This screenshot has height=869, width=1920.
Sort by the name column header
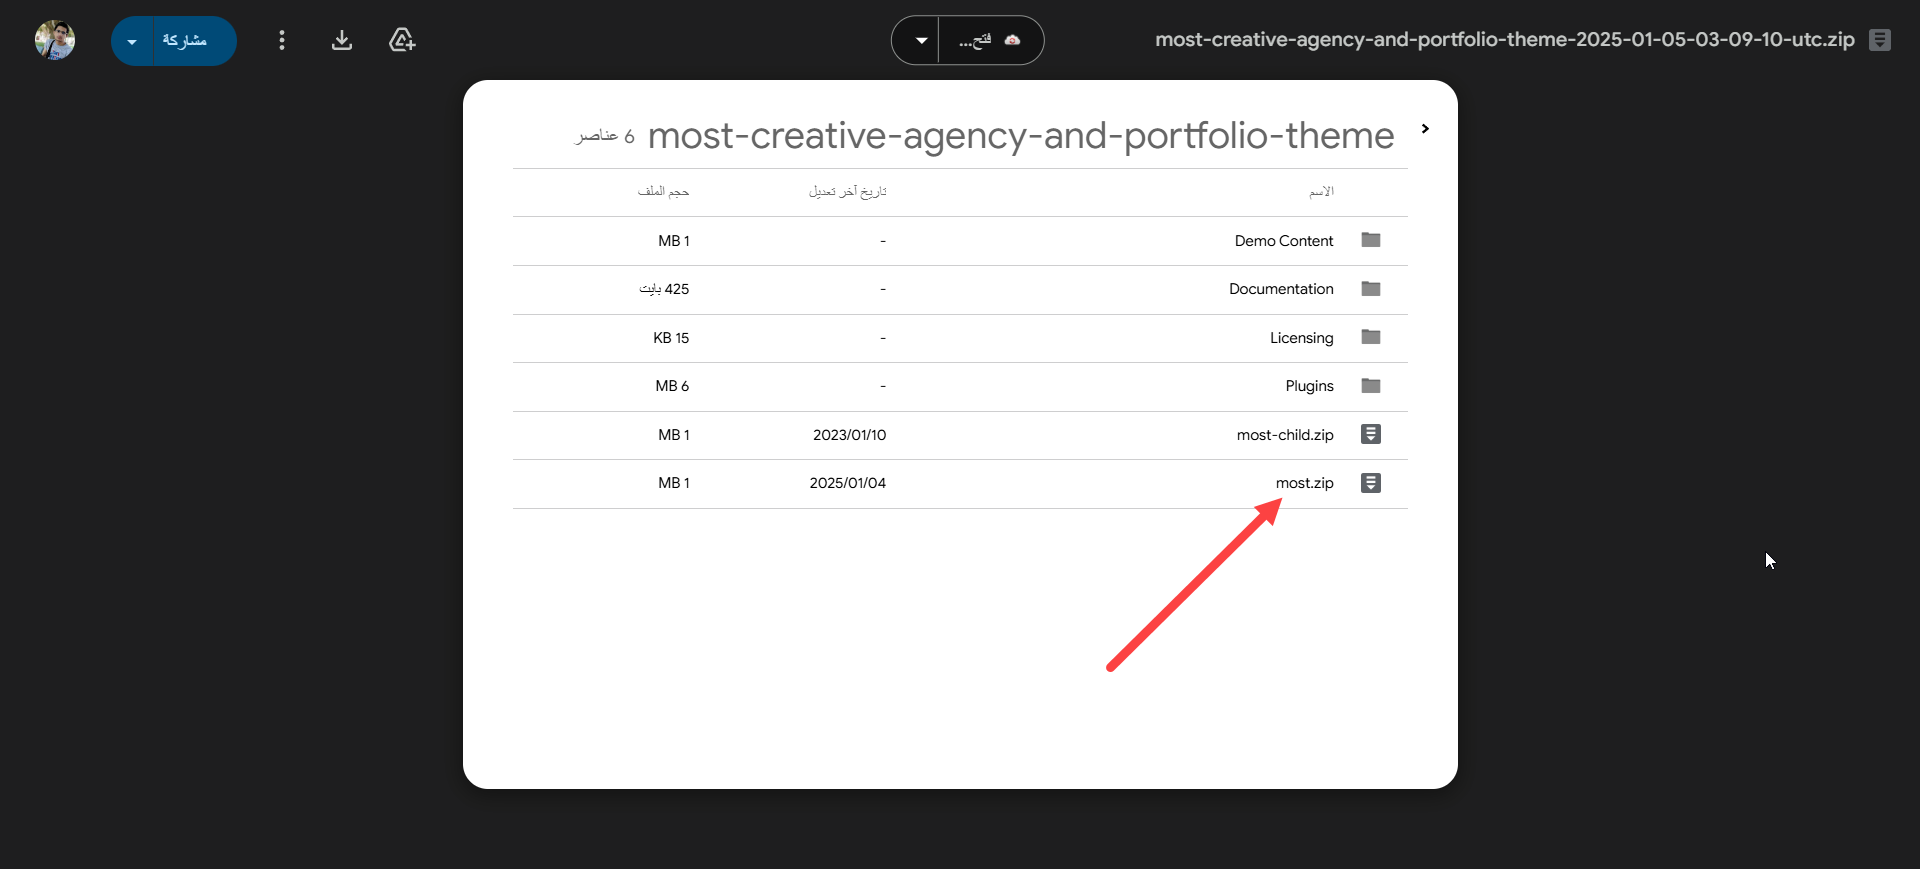click(1321, 192)
